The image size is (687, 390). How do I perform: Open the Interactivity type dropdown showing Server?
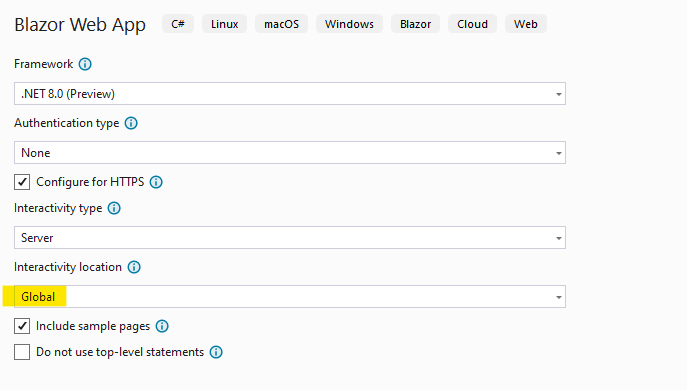pyautogui.click(x=290, y=238)
